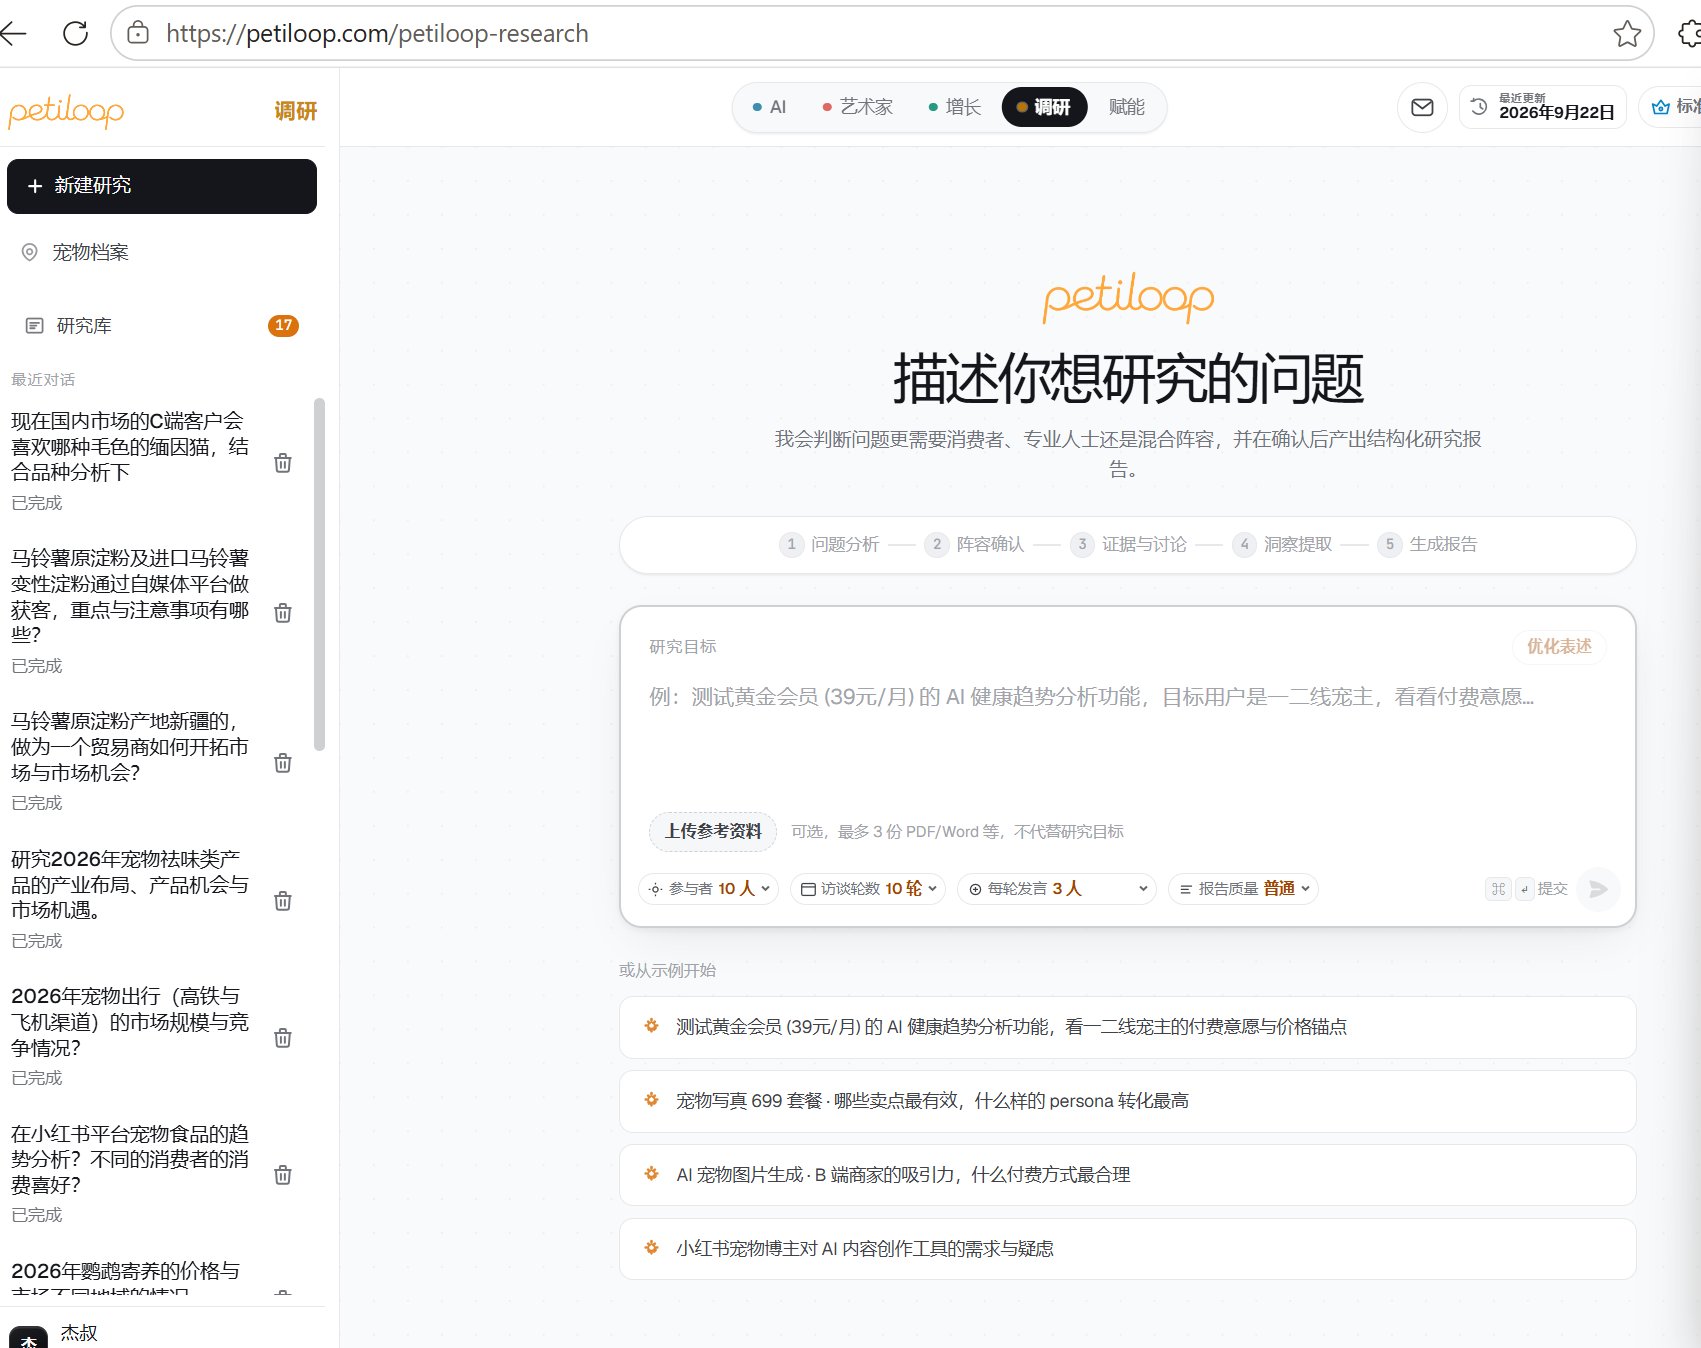The width and height of the screenshot is (1701, 1348).
Task: Click the 新建研究 button
Action: point(162,186)
